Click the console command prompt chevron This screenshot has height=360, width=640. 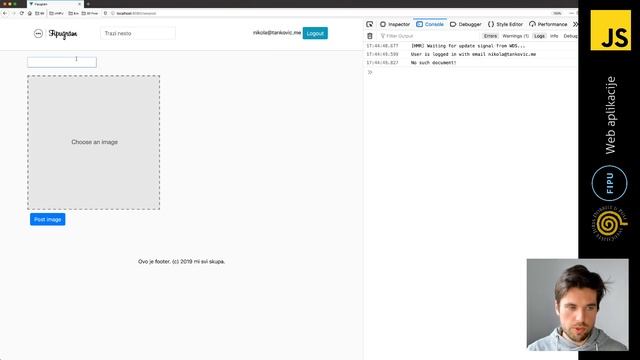[x=370, y=72]
